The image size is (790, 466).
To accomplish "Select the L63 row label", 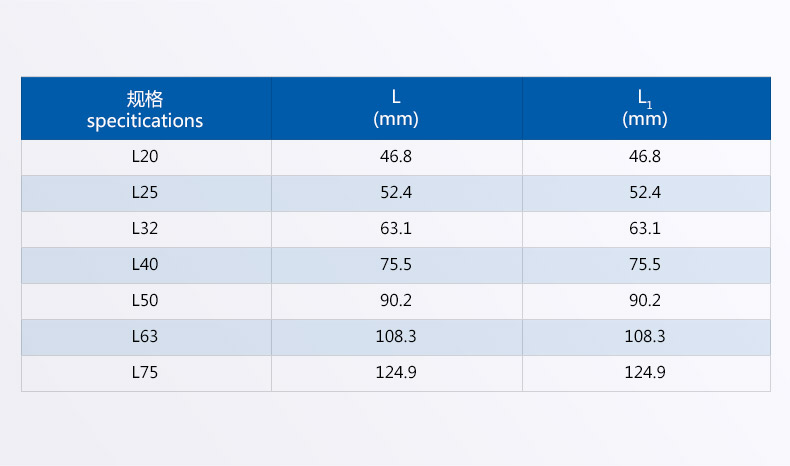I will pyautogui.click(x=145, y=337).
